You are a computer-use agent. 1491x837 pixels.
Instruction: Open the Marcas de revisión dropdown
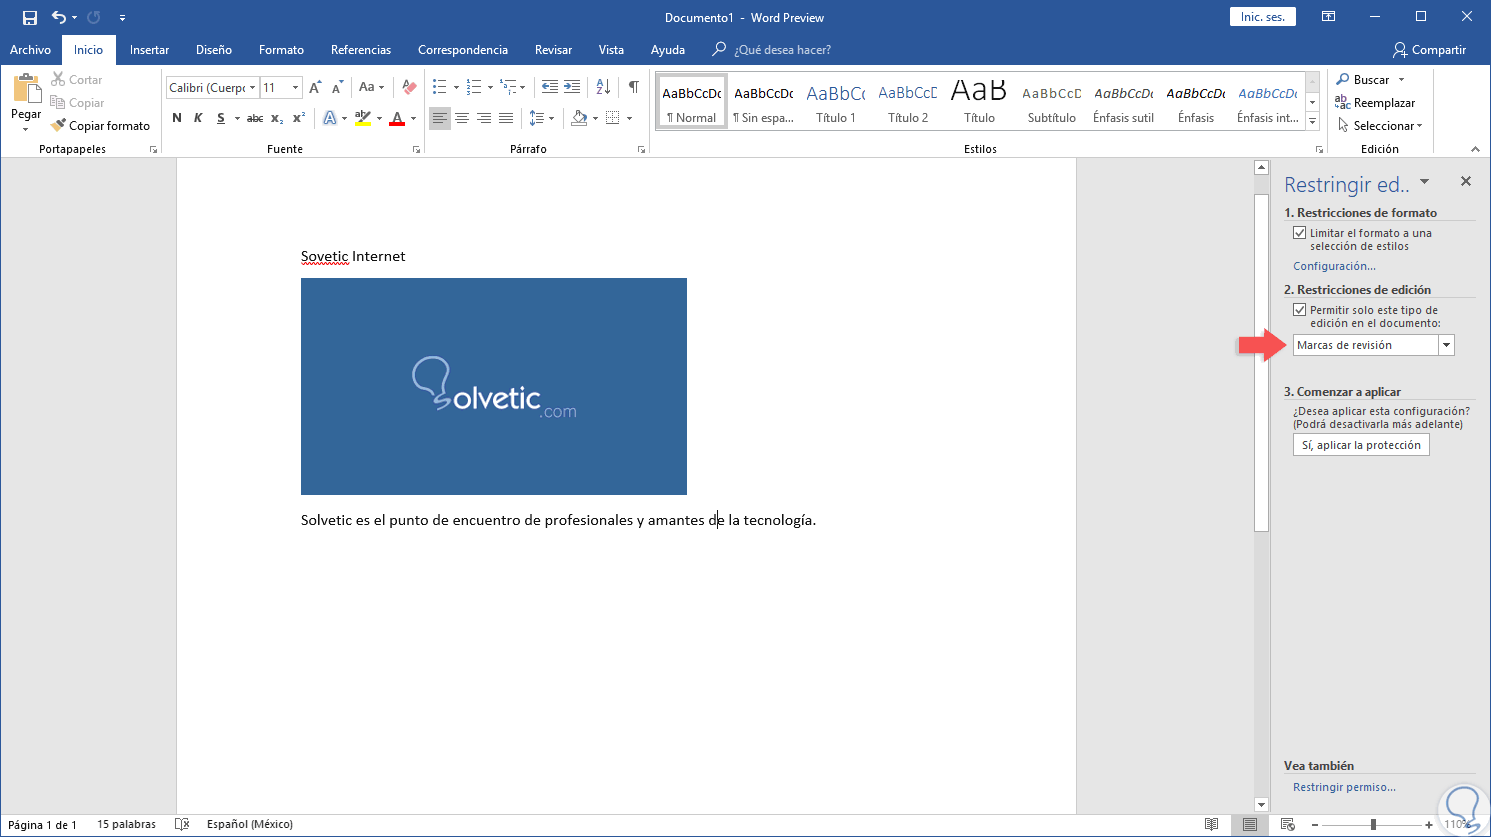pyautogui.click(x=1446, y=345)
